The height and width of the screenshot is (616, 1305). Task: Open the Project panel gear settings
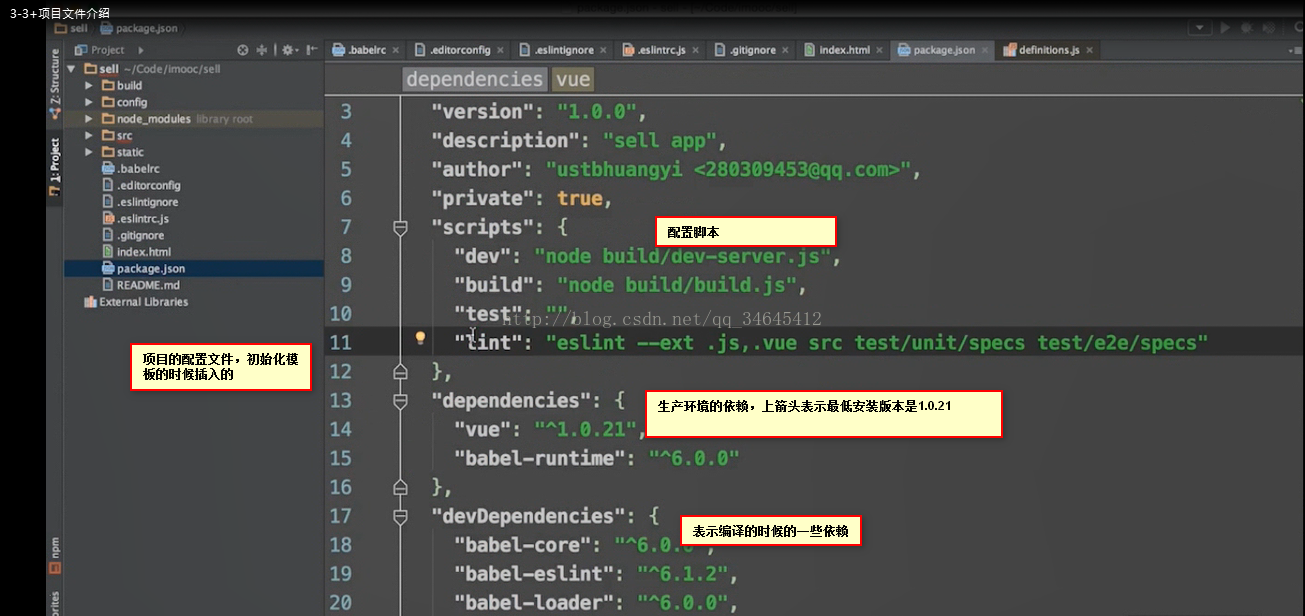287,50
